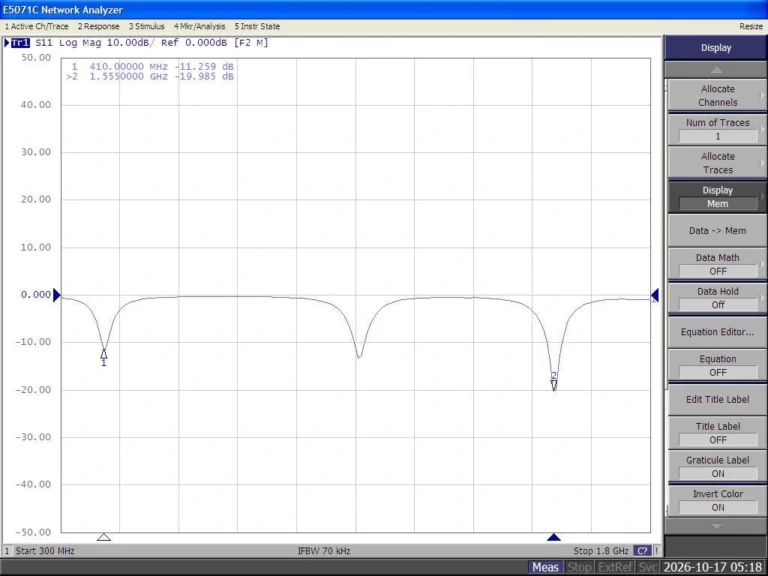
Task: Click the 50.00 top scale label
Action: tap(36, 58)
